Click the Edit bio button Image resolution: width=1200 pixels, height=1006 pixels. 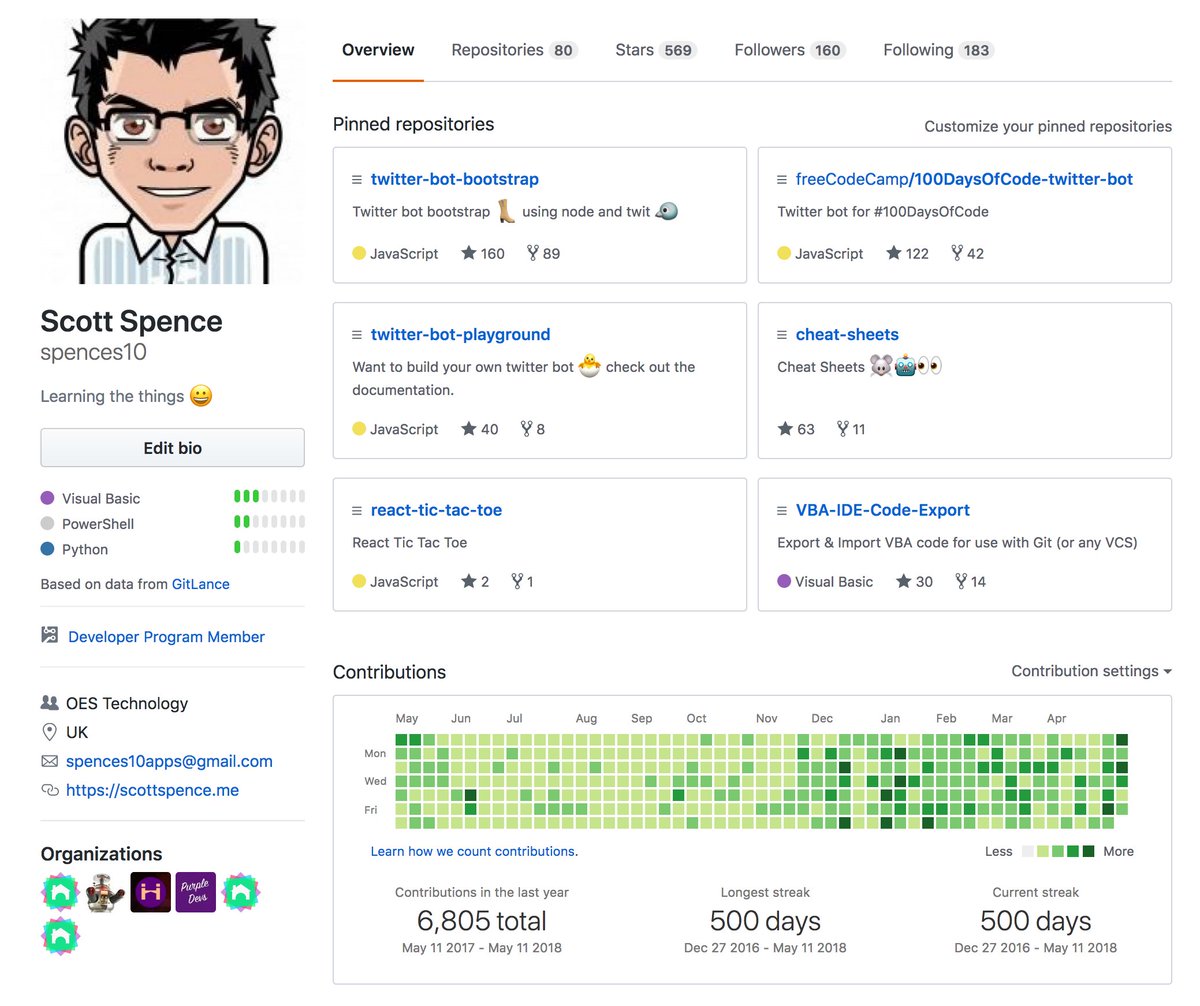pos(172,447)
